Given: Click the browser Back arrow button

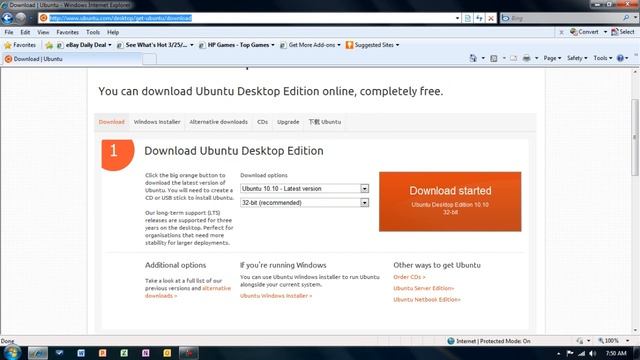Looking at the screenshot, I should [x=7, y=18].
